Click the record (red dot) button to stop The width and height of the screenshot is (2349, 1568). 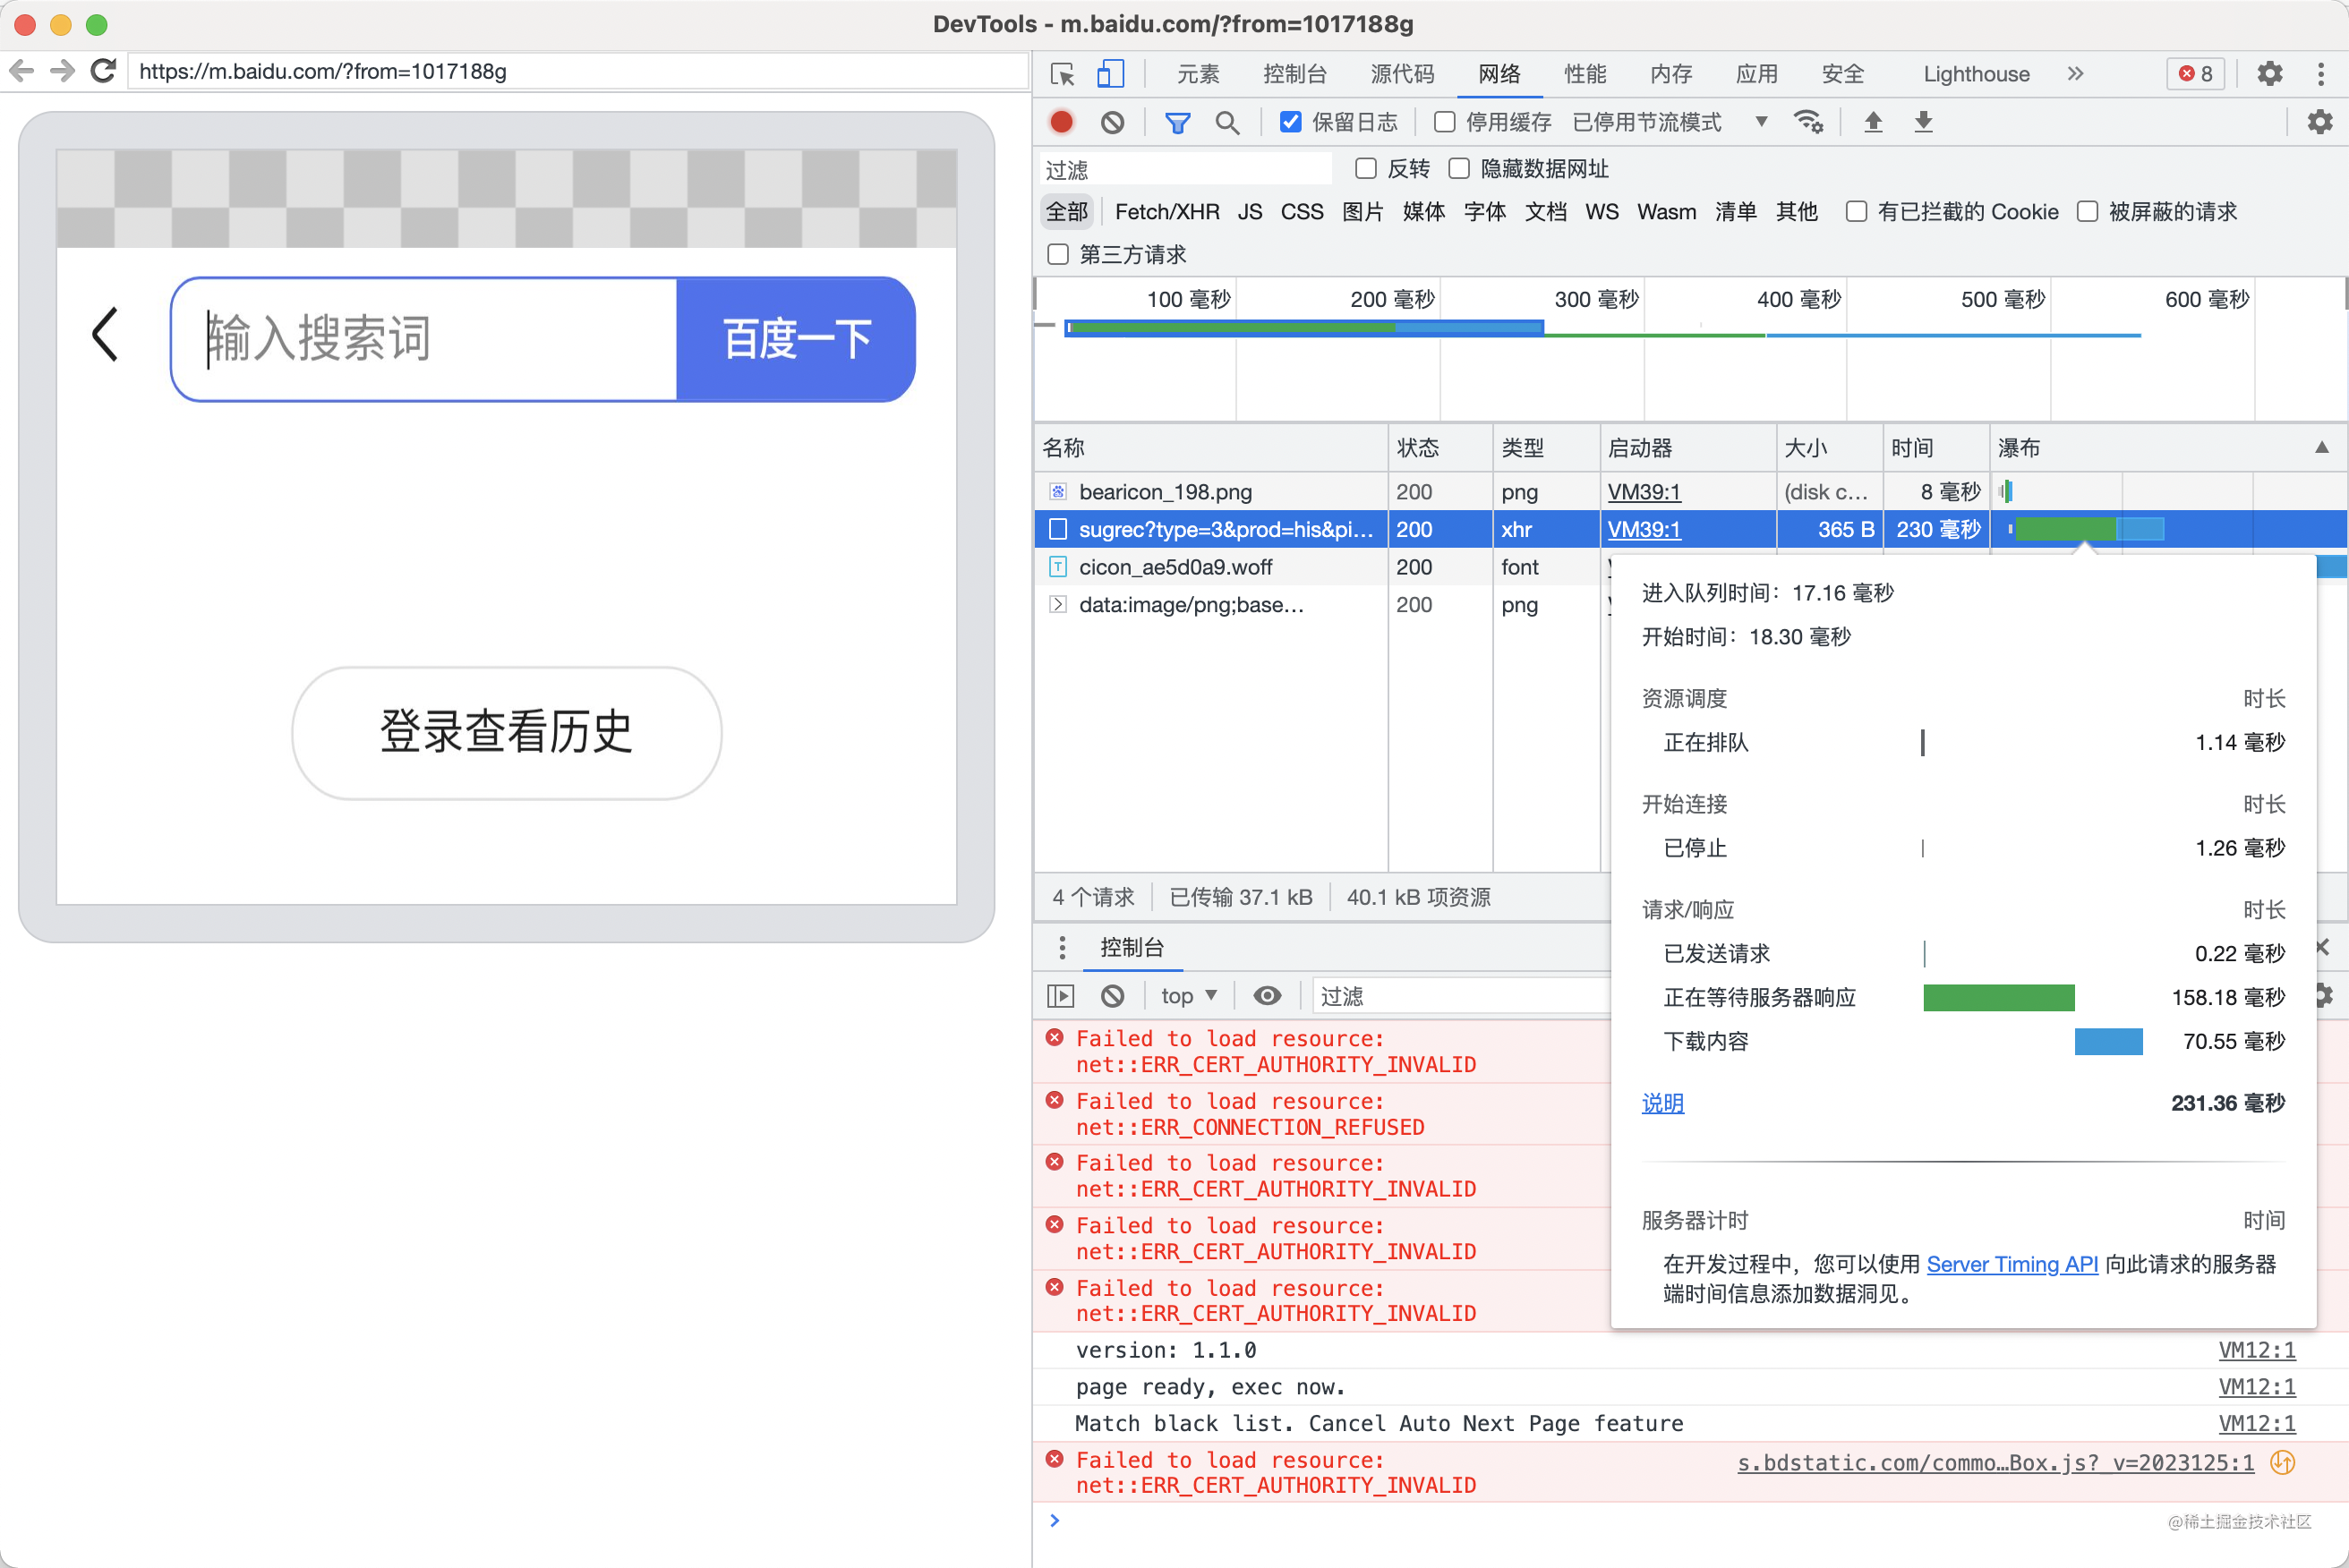click(1061, 123)
